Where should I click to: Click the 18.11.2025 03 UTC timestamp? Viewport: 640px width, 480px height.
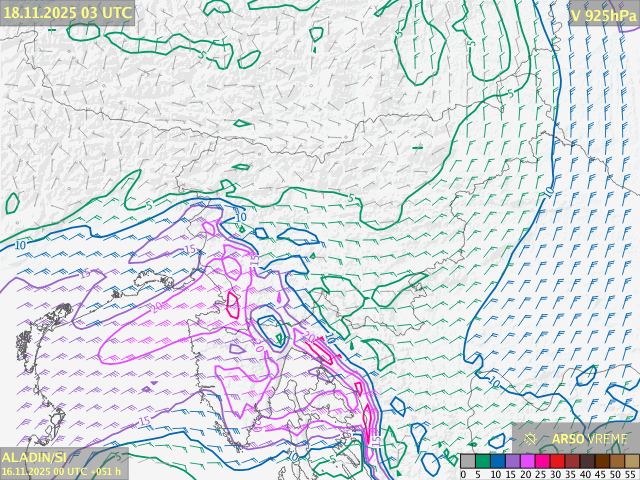click(x=67, y=12)
